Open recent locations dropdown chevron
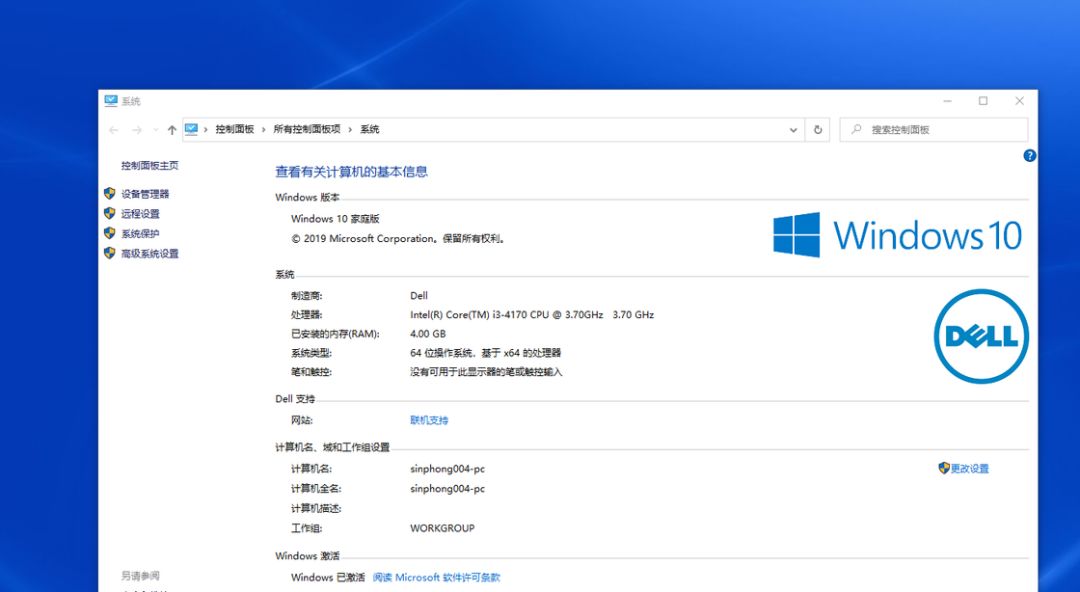The height and width of the screenshot is (592, 1080). (x=156, y=130)
